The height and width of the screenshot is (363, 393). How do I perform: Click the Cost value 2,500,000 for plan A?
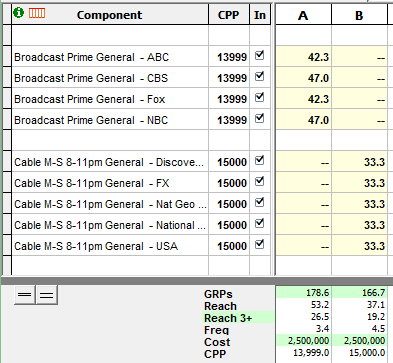pyautogui.click(x=309, y=341)
